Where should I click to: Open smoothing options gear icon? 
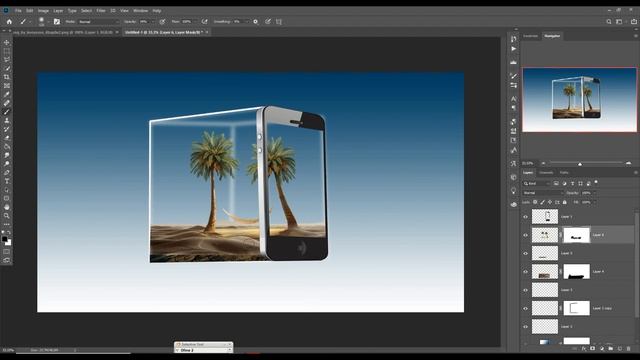tap(256, 22)
